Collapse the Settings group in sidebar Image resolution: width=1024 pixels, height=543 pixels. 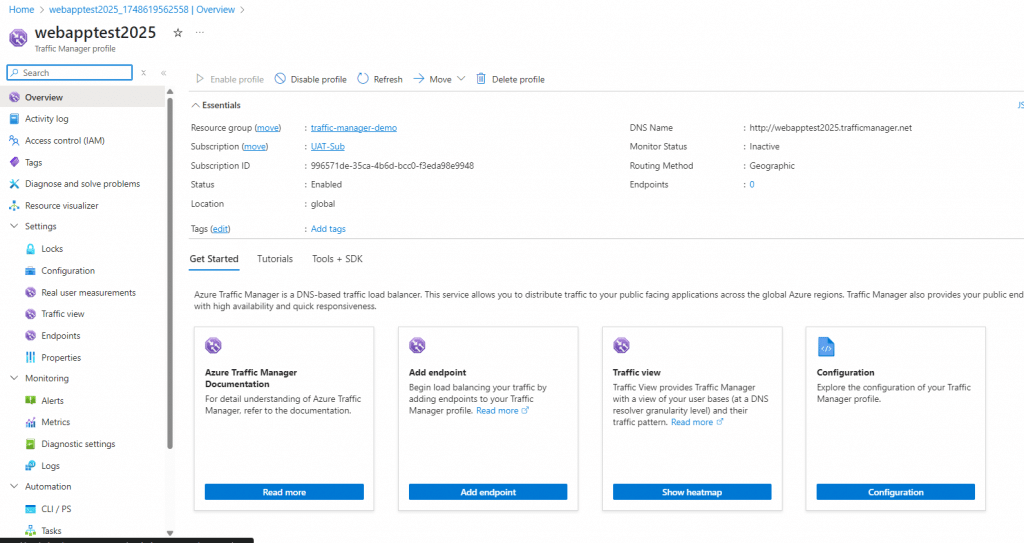[x=14, y=227]
